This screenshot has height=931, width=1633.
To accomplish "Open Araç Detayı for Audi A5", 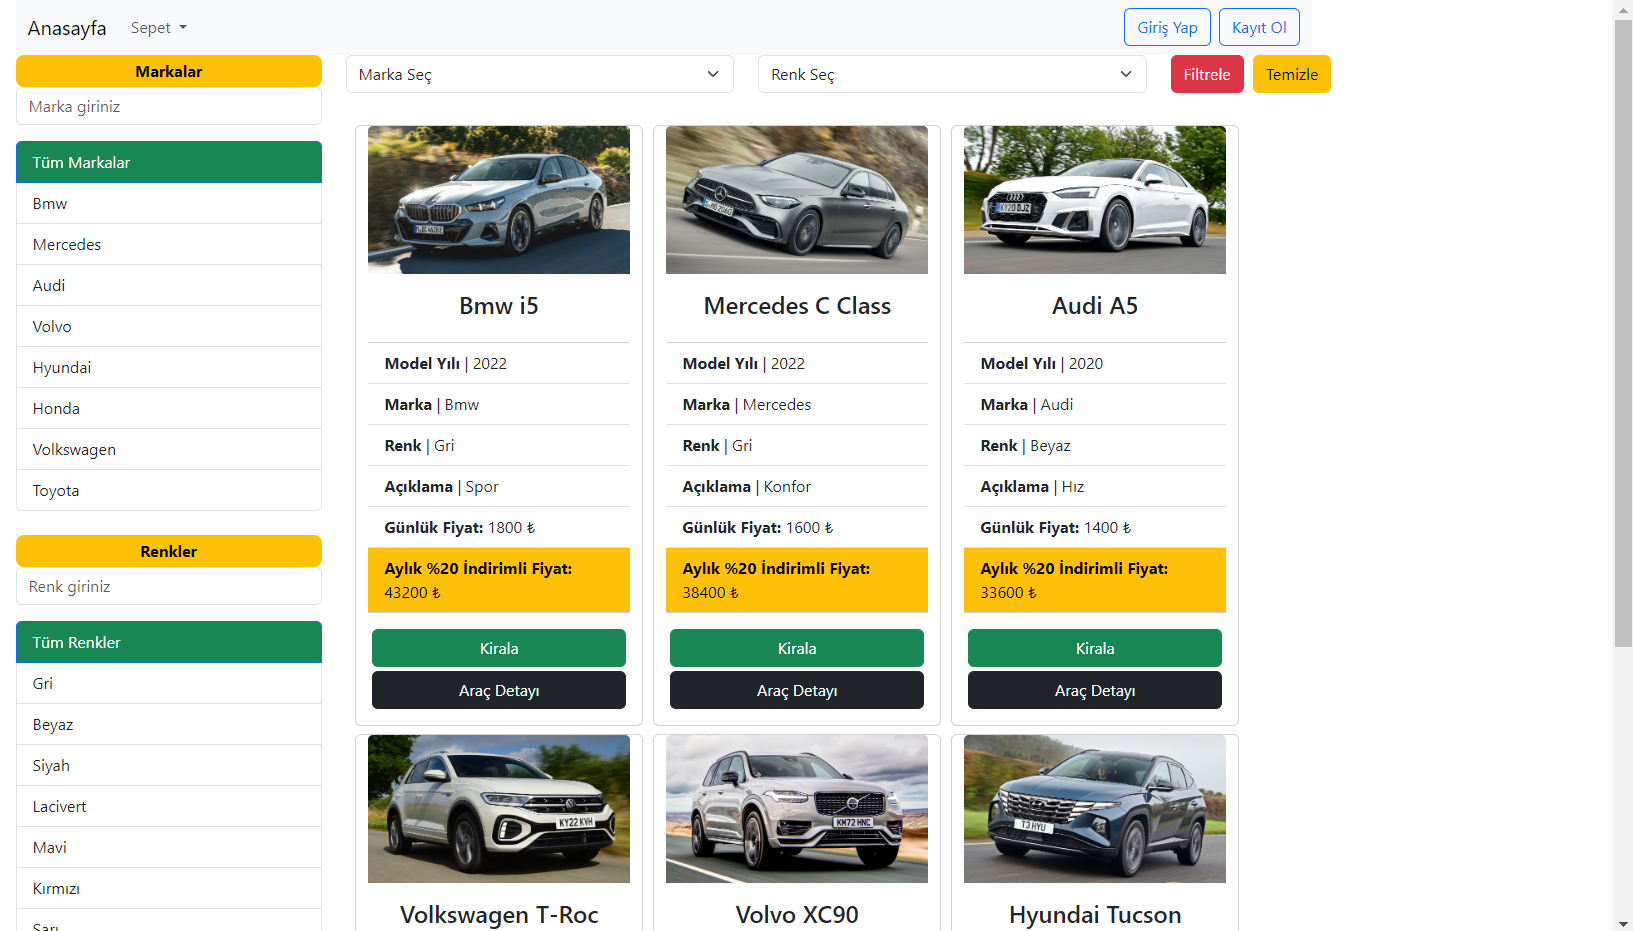I will point(1095,690).
